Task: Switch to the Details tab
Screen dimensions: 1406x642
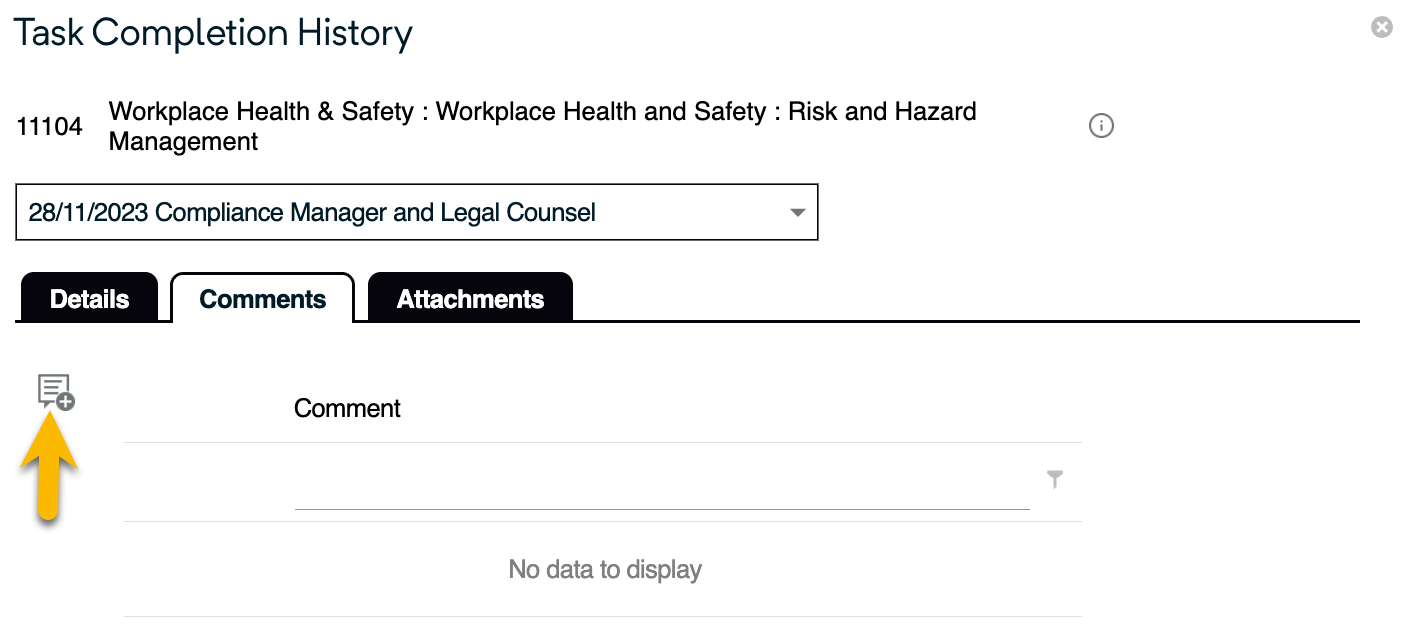Action: coord(89,299)
